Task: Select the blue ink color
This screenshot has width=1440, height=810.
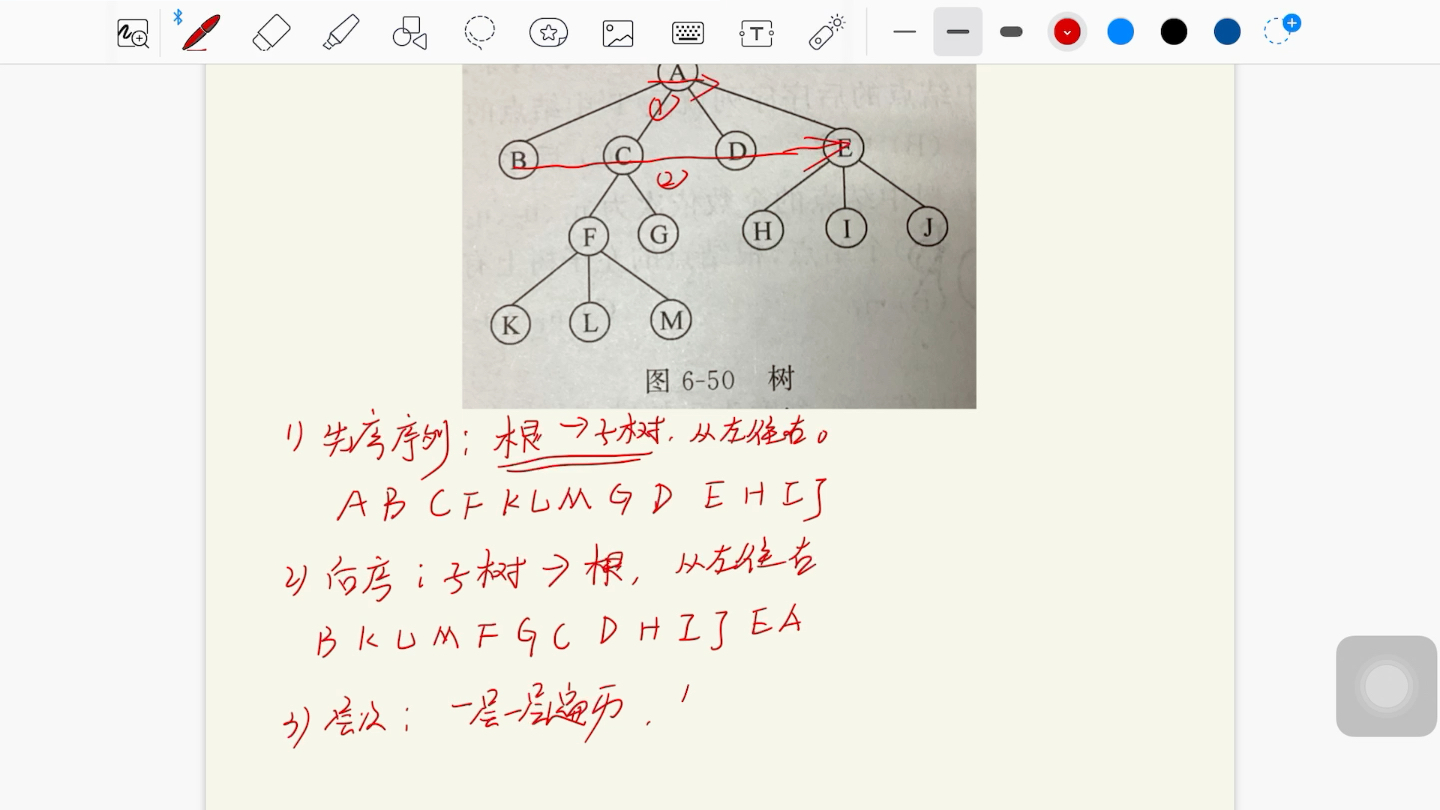Action: 1120,31
